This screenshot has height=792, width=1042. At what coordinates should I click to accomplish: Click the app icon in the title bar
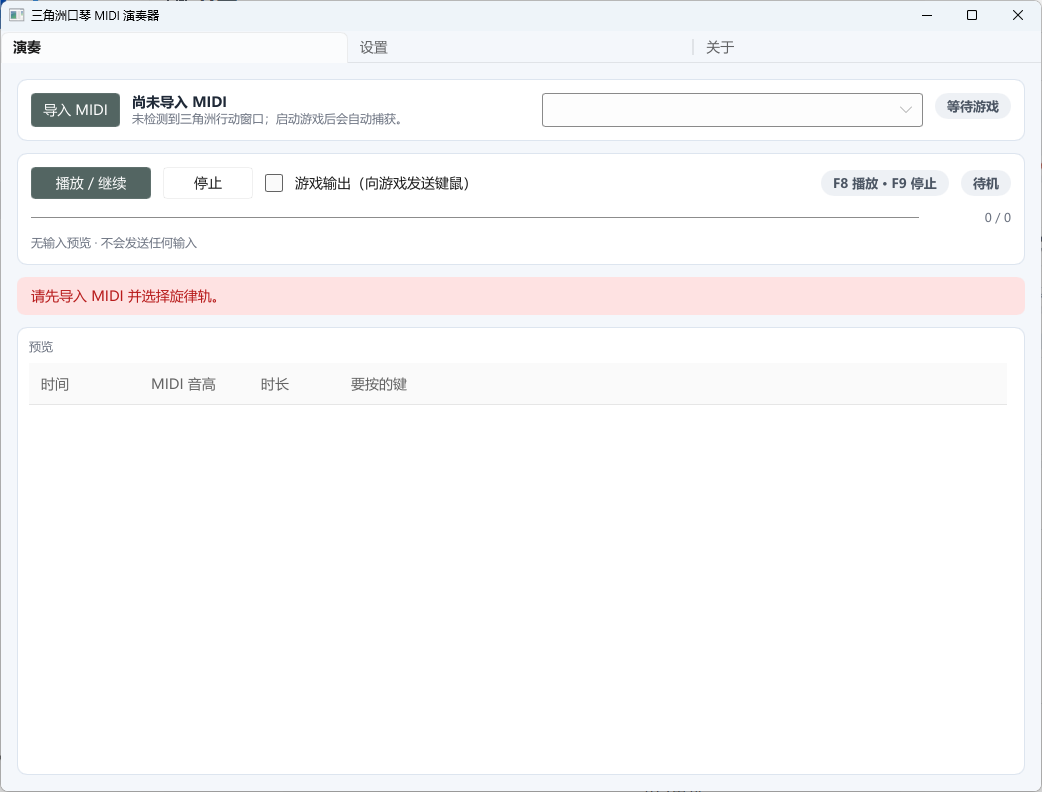point(17,15)
